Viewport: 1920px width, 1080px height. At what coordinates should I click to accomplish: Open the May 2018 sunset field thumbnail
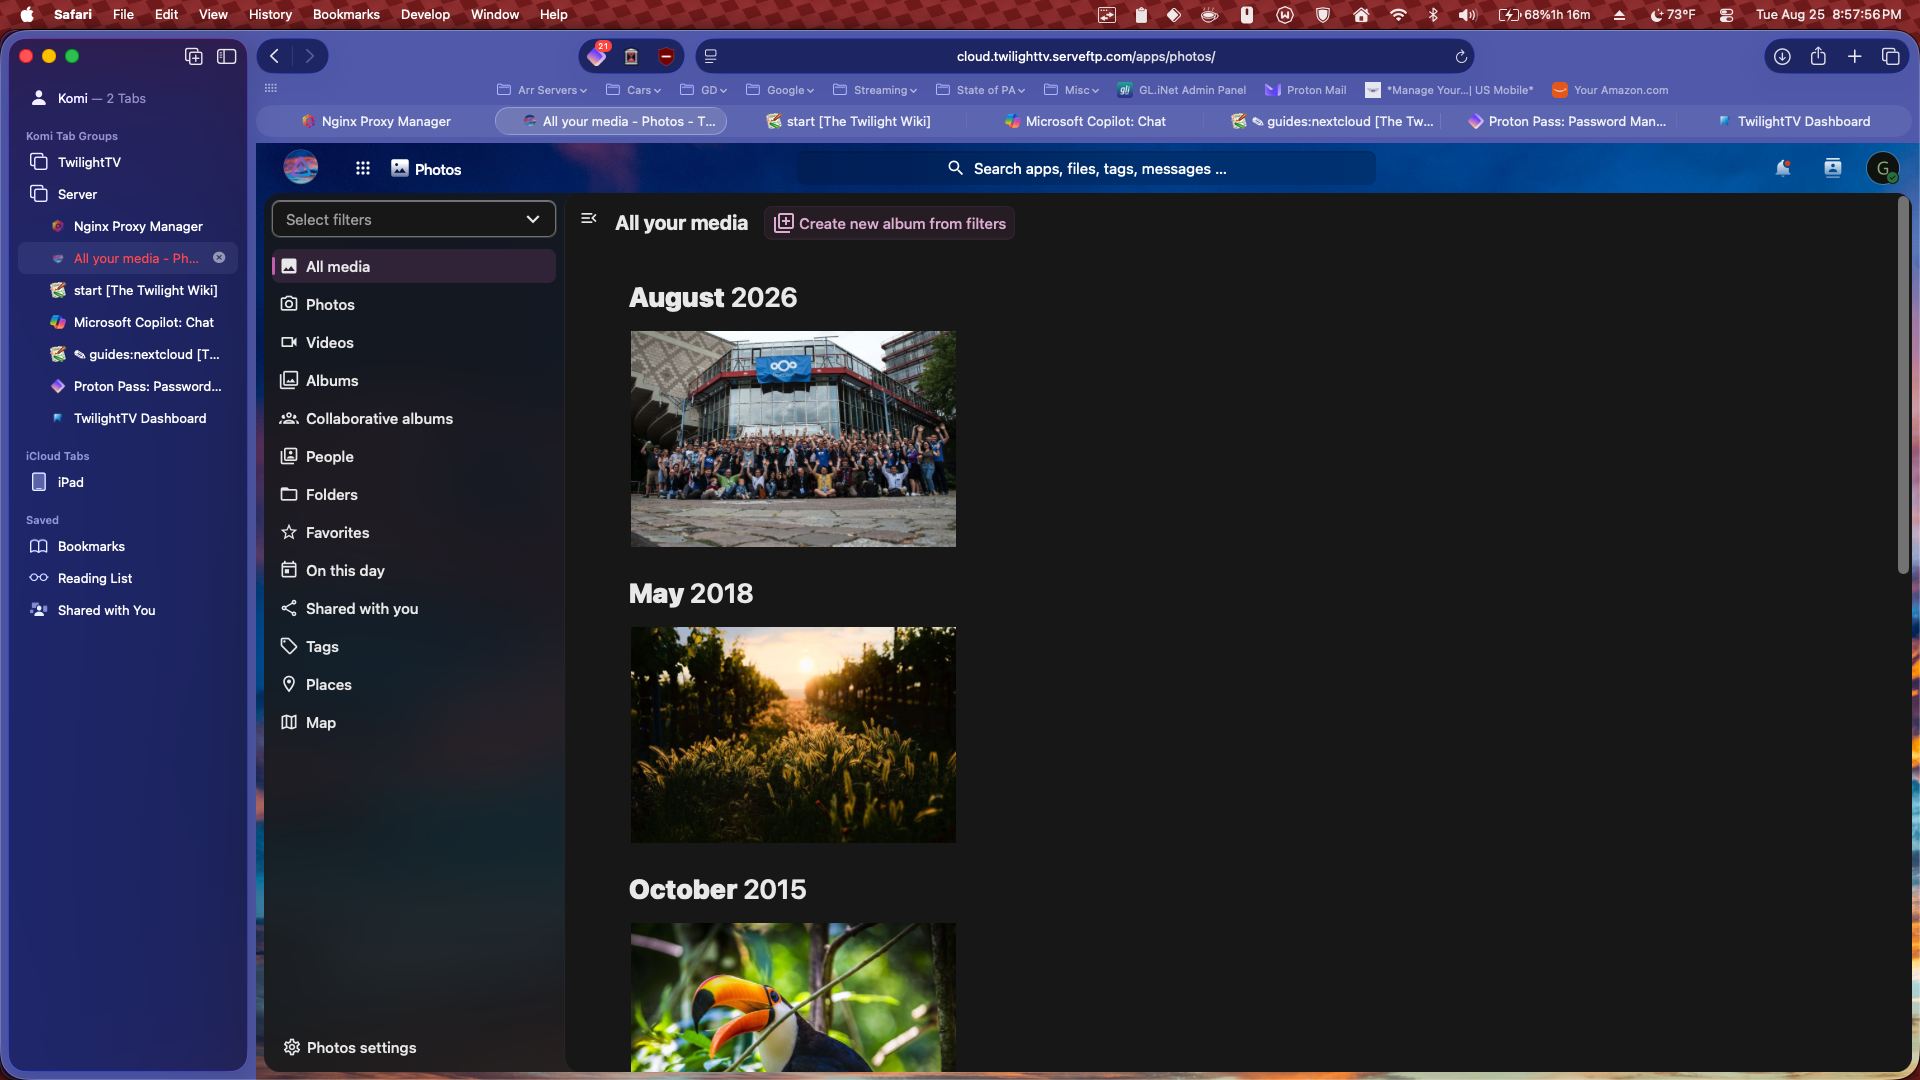[x=793, y=735]
